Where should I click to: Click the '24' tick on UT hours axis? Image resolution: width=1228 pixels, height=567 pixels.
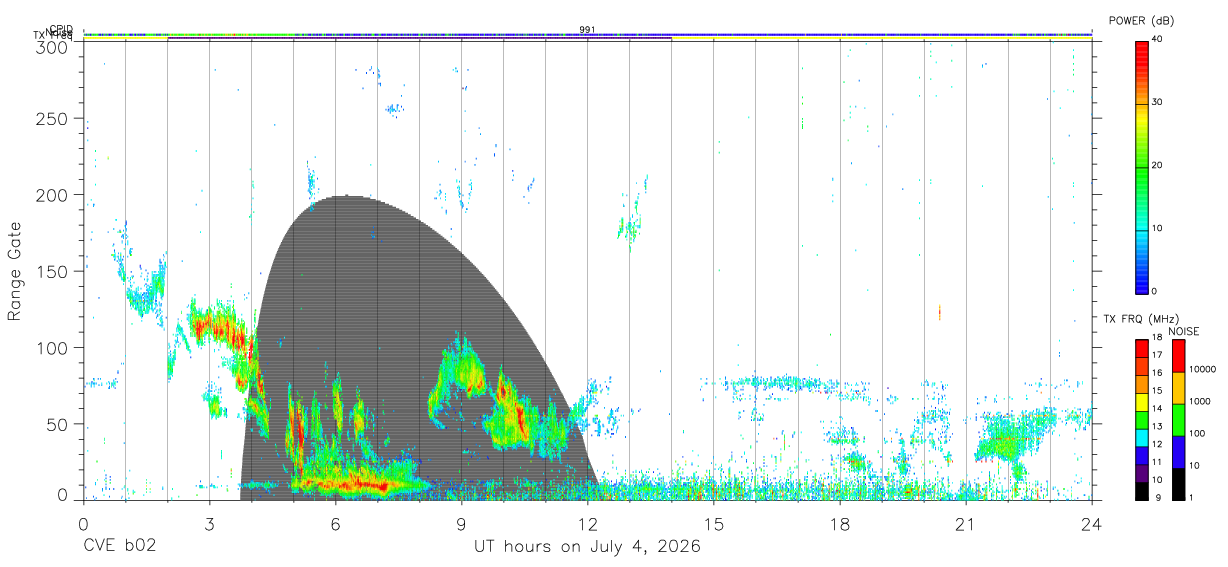1091,523
